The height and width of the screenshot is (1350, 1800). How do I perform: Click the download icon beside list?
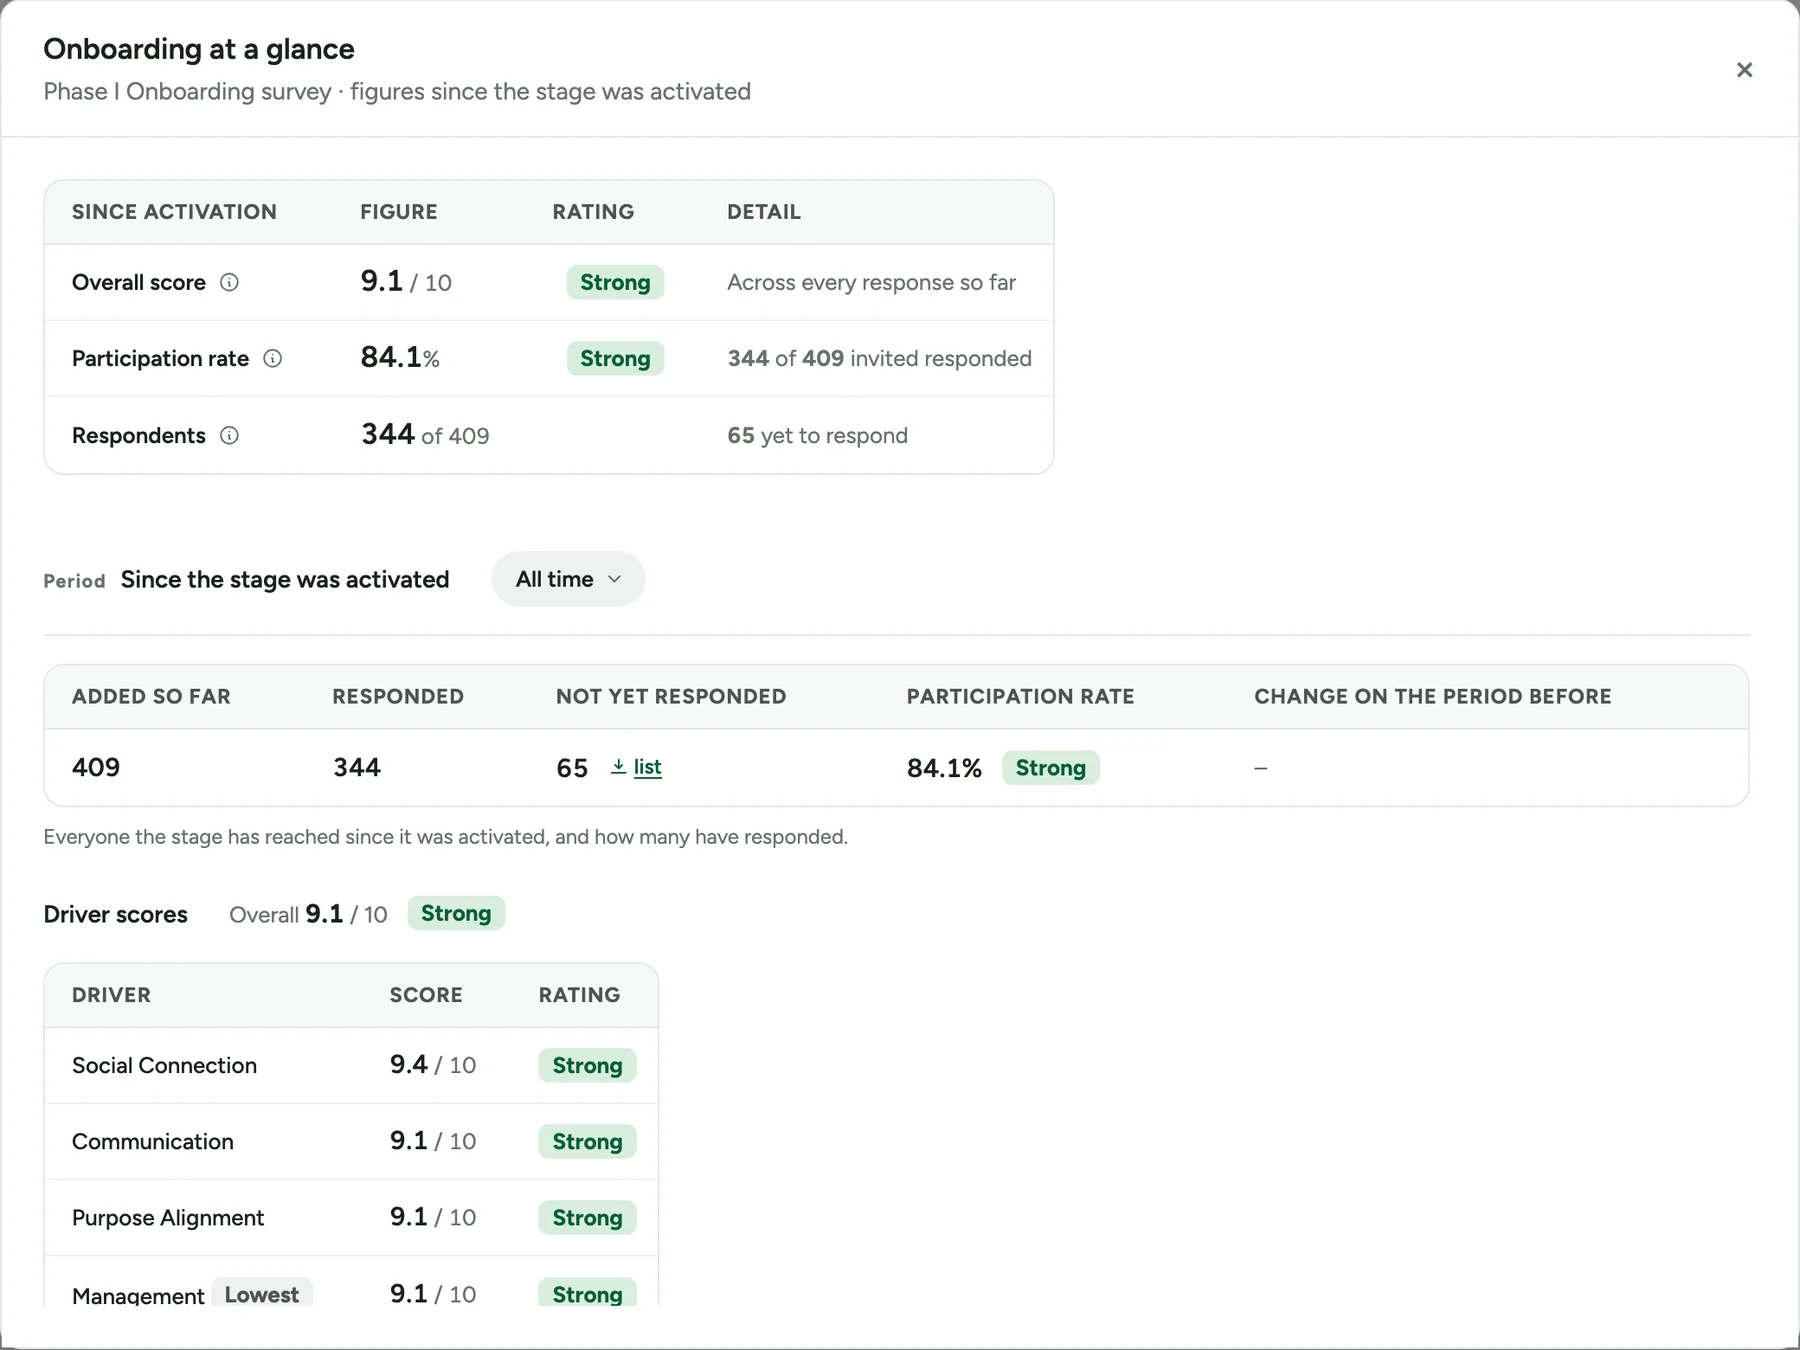coord(618,767)
